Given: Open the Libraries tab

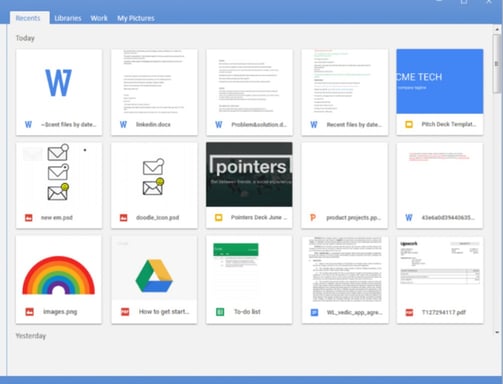Looking at the screenshot, I should pos(68,18).
